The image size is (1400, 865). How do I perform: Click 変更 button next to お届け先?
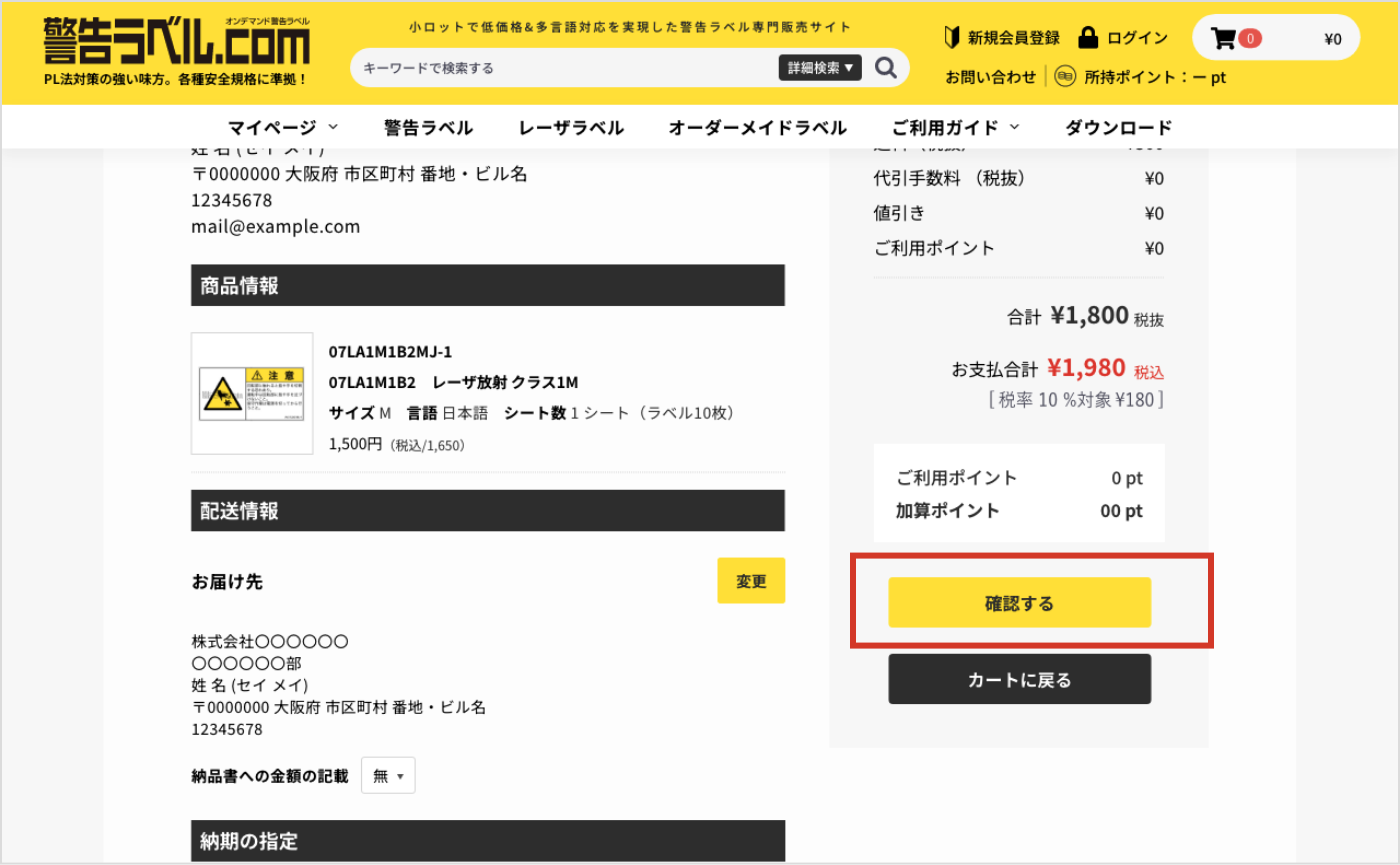(x=751, y=581)
